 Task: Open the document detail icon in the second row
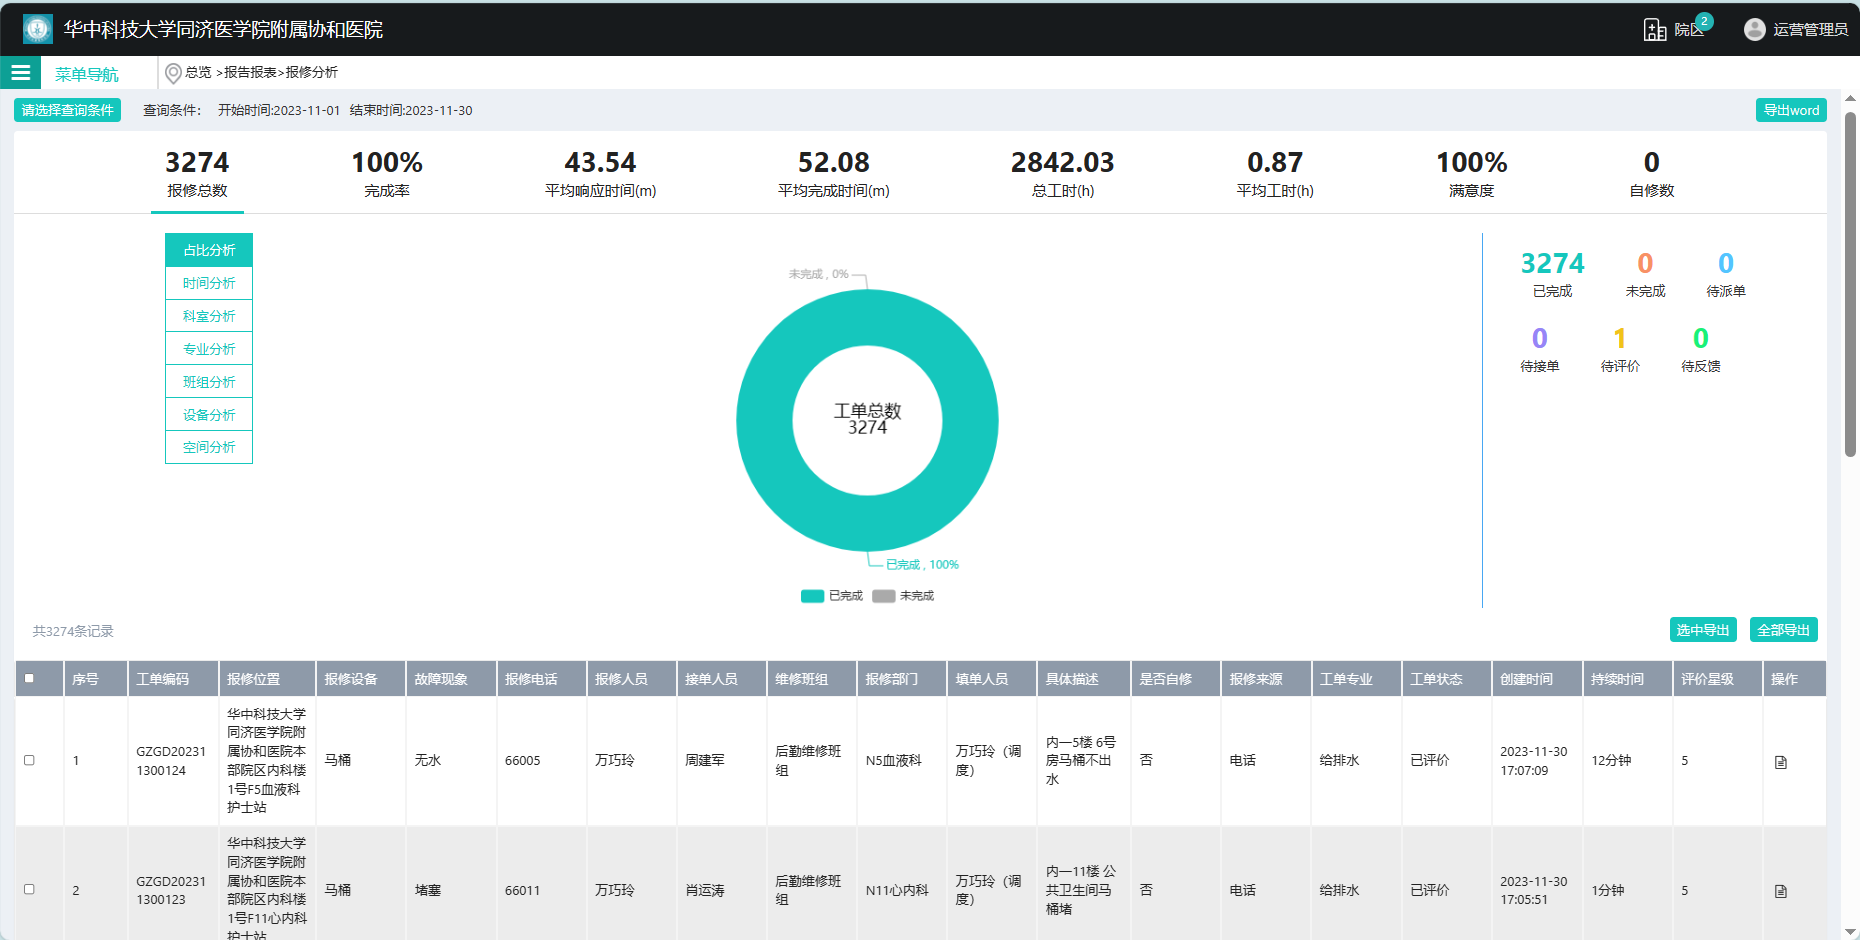point(1781,889)
